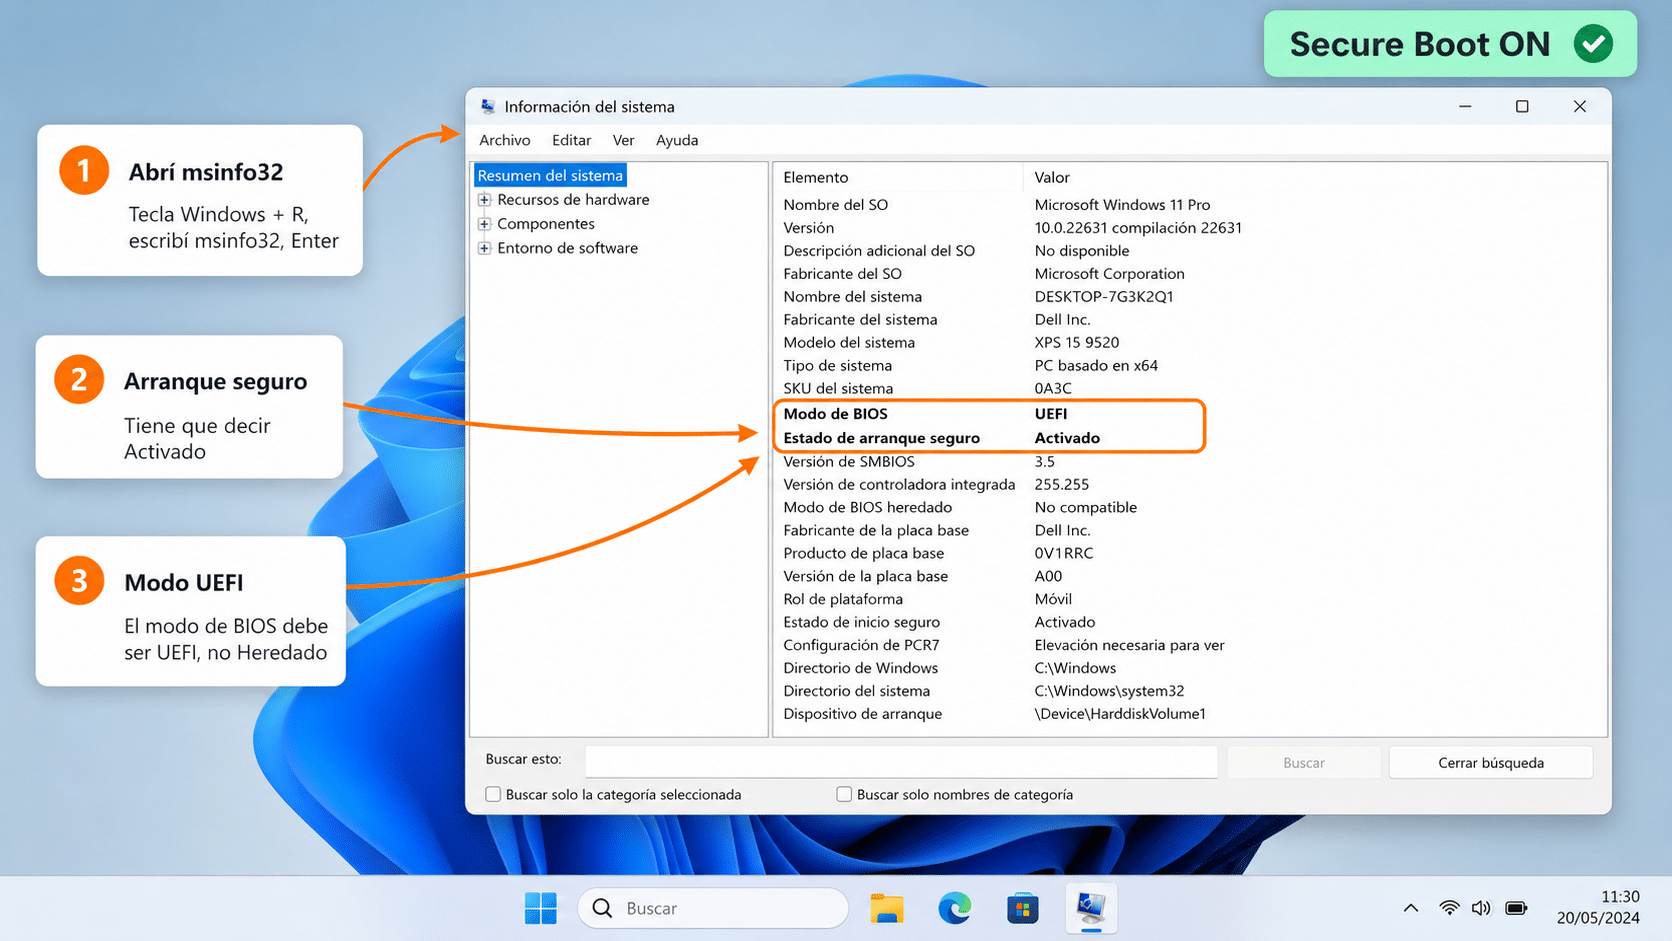This screenshot has width=1672, height=941.
Task: Click Cerrar búsqueda button
Action: (x=1490, y=762)
